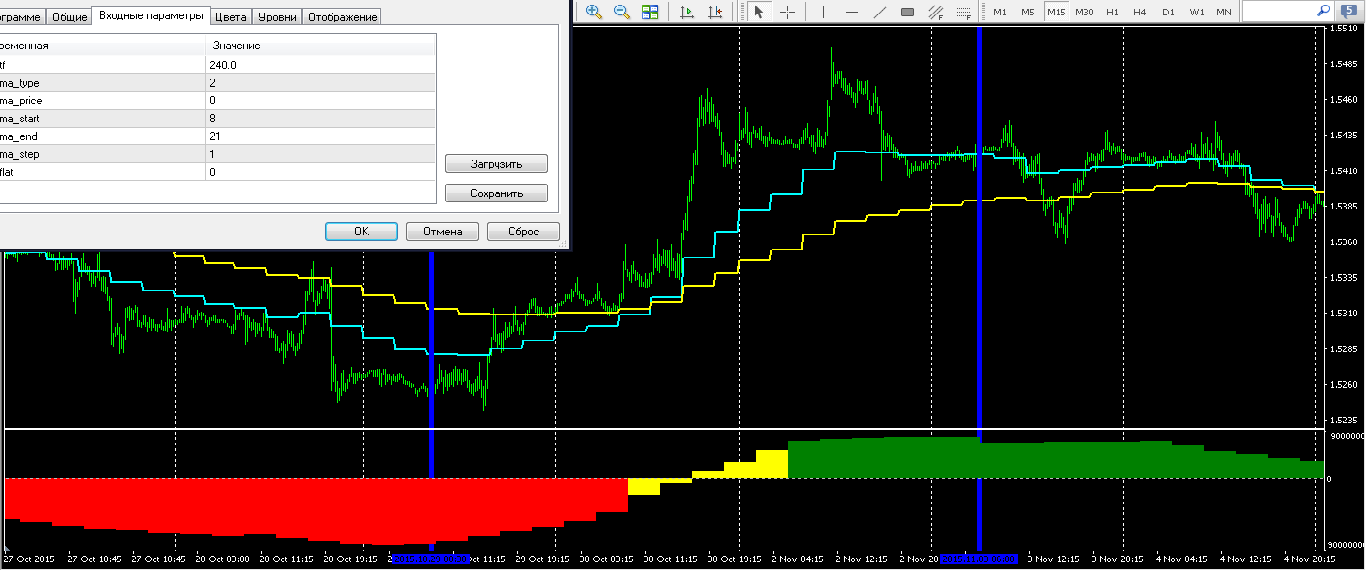Switch to the Отображение tab
1366x570 pixels.
point(342,17)
